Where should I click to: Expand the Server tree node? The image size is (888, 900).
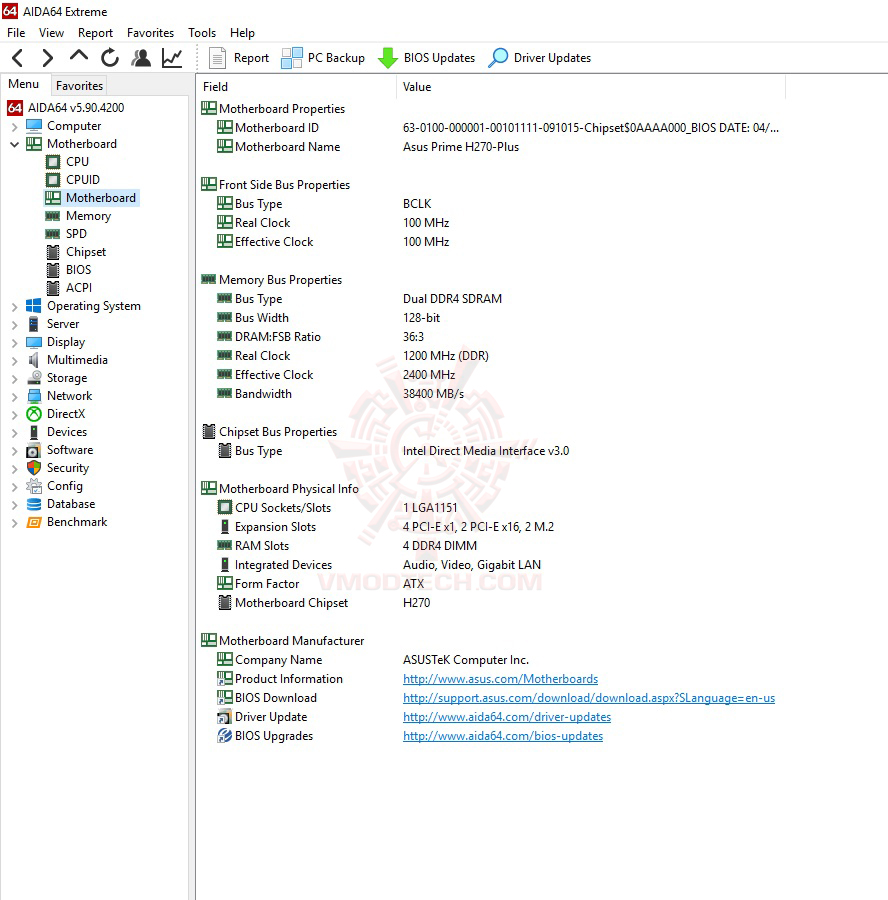(15, 324)
